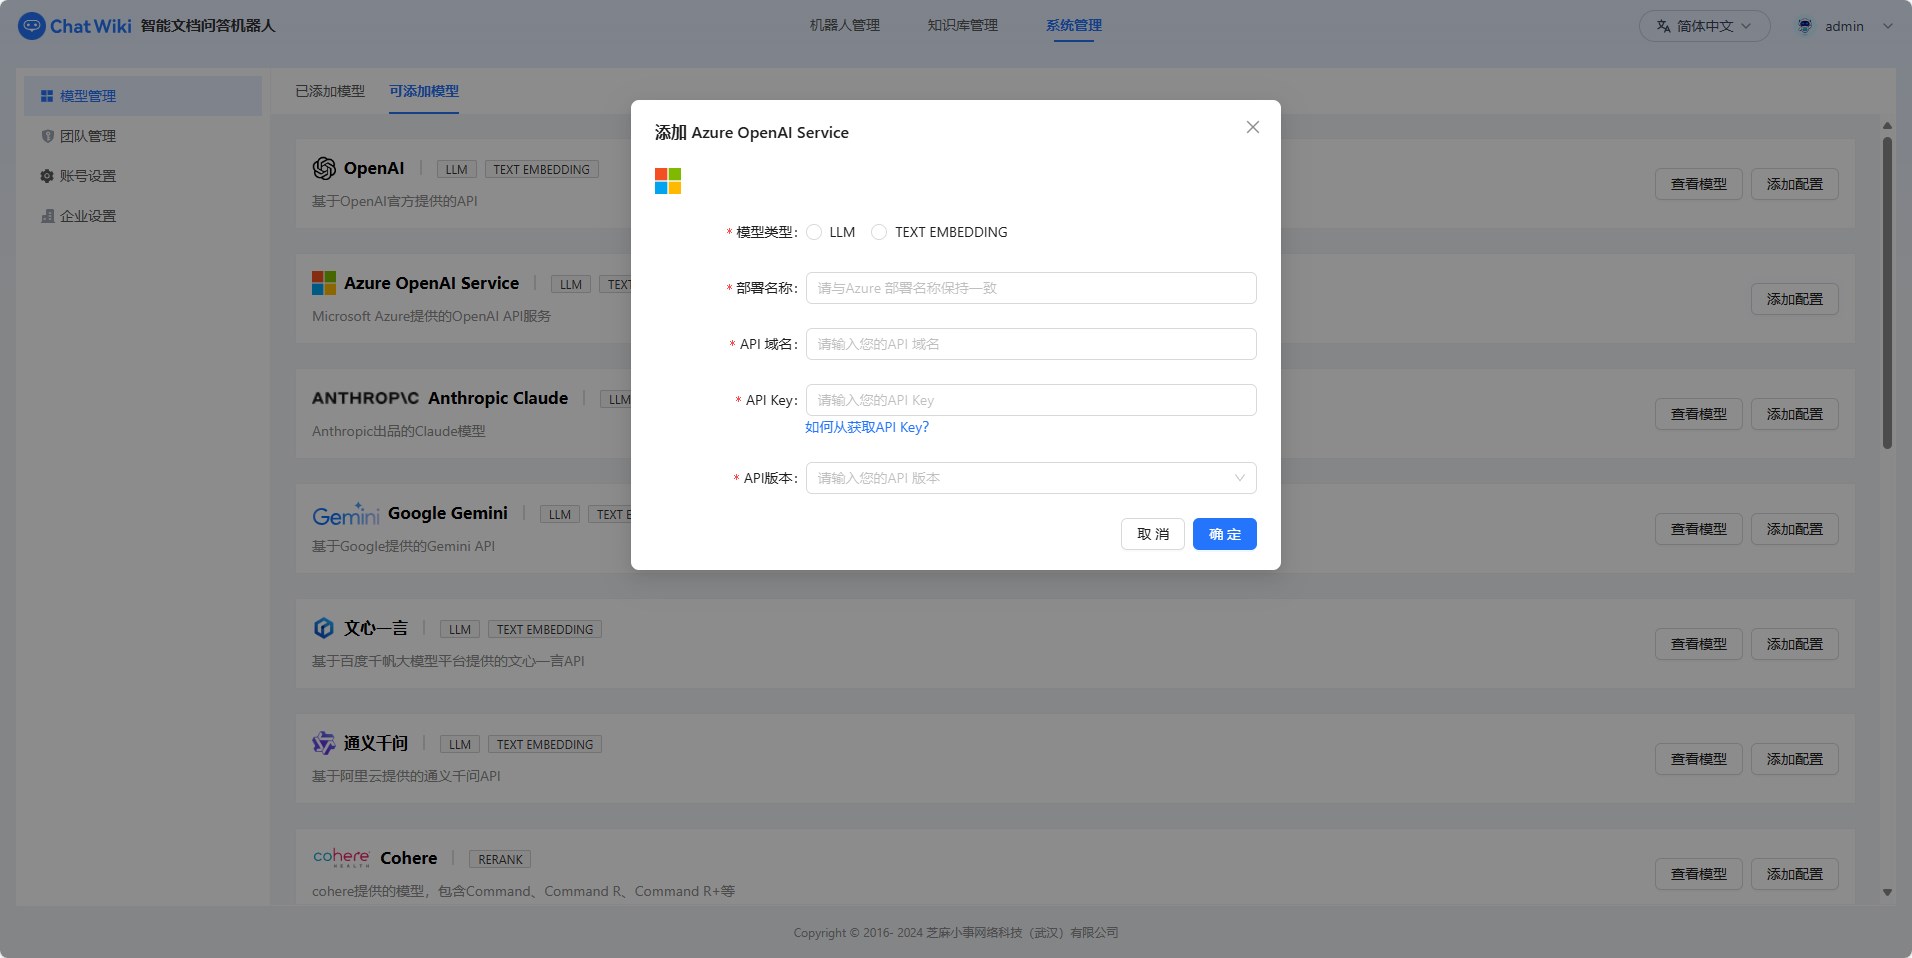This screenshot has width=1912, height=958.
Task: Click the Google Gemini logo
Action: pyautogui.click(x=346, y=515)
